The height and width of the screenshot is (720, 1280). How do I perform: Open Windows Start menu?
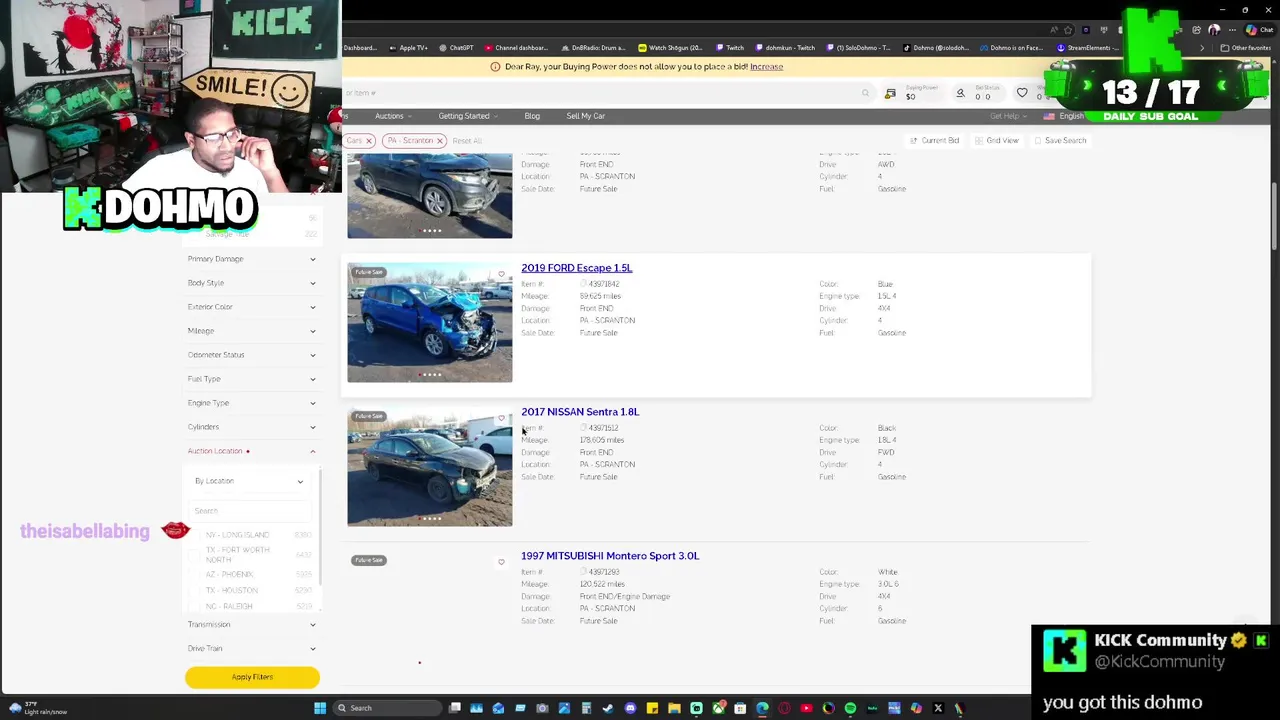click(x=320, y=708)
